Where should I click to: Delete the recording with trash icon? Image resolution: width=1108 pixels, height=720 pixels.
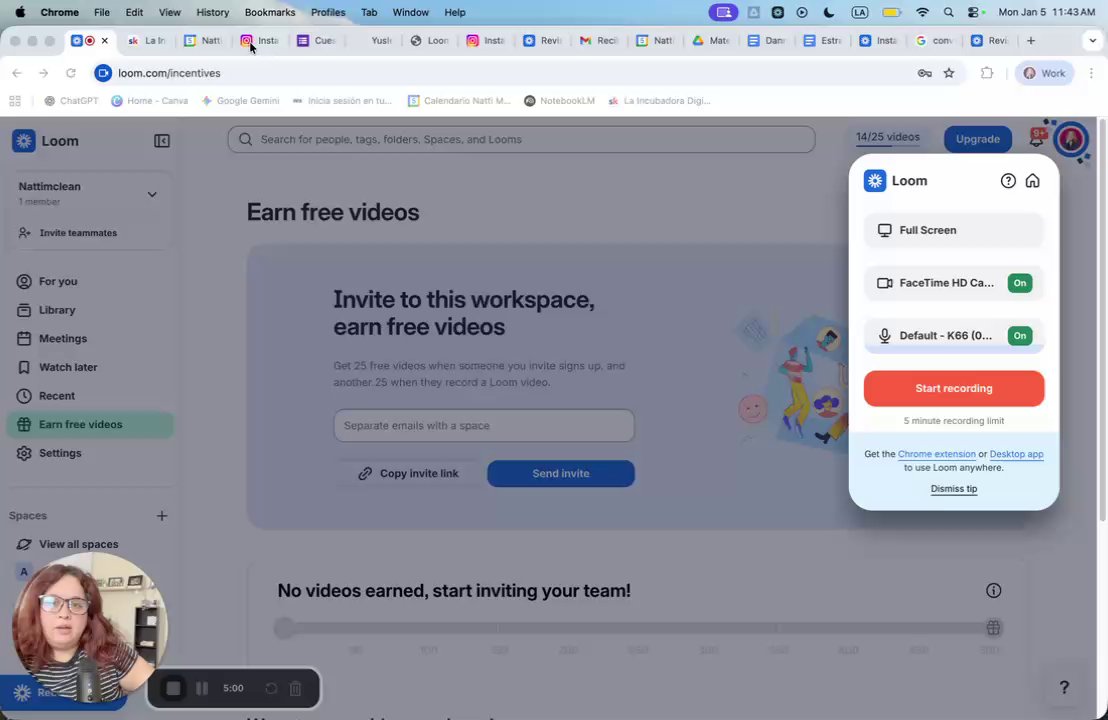[295, 688]
